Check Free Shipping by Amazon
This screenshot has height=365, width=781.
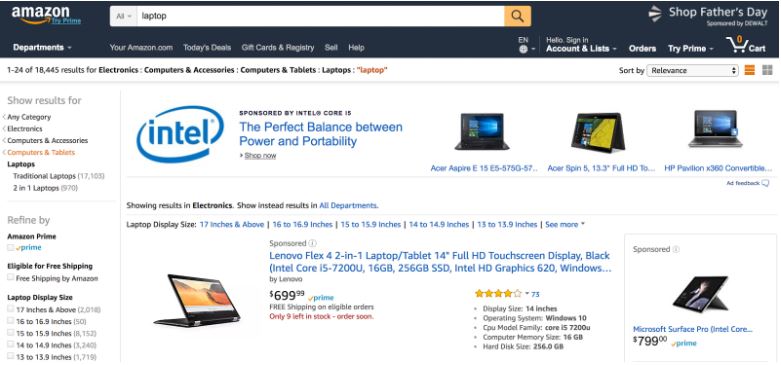pyautogui.click(x=10, y=277)
